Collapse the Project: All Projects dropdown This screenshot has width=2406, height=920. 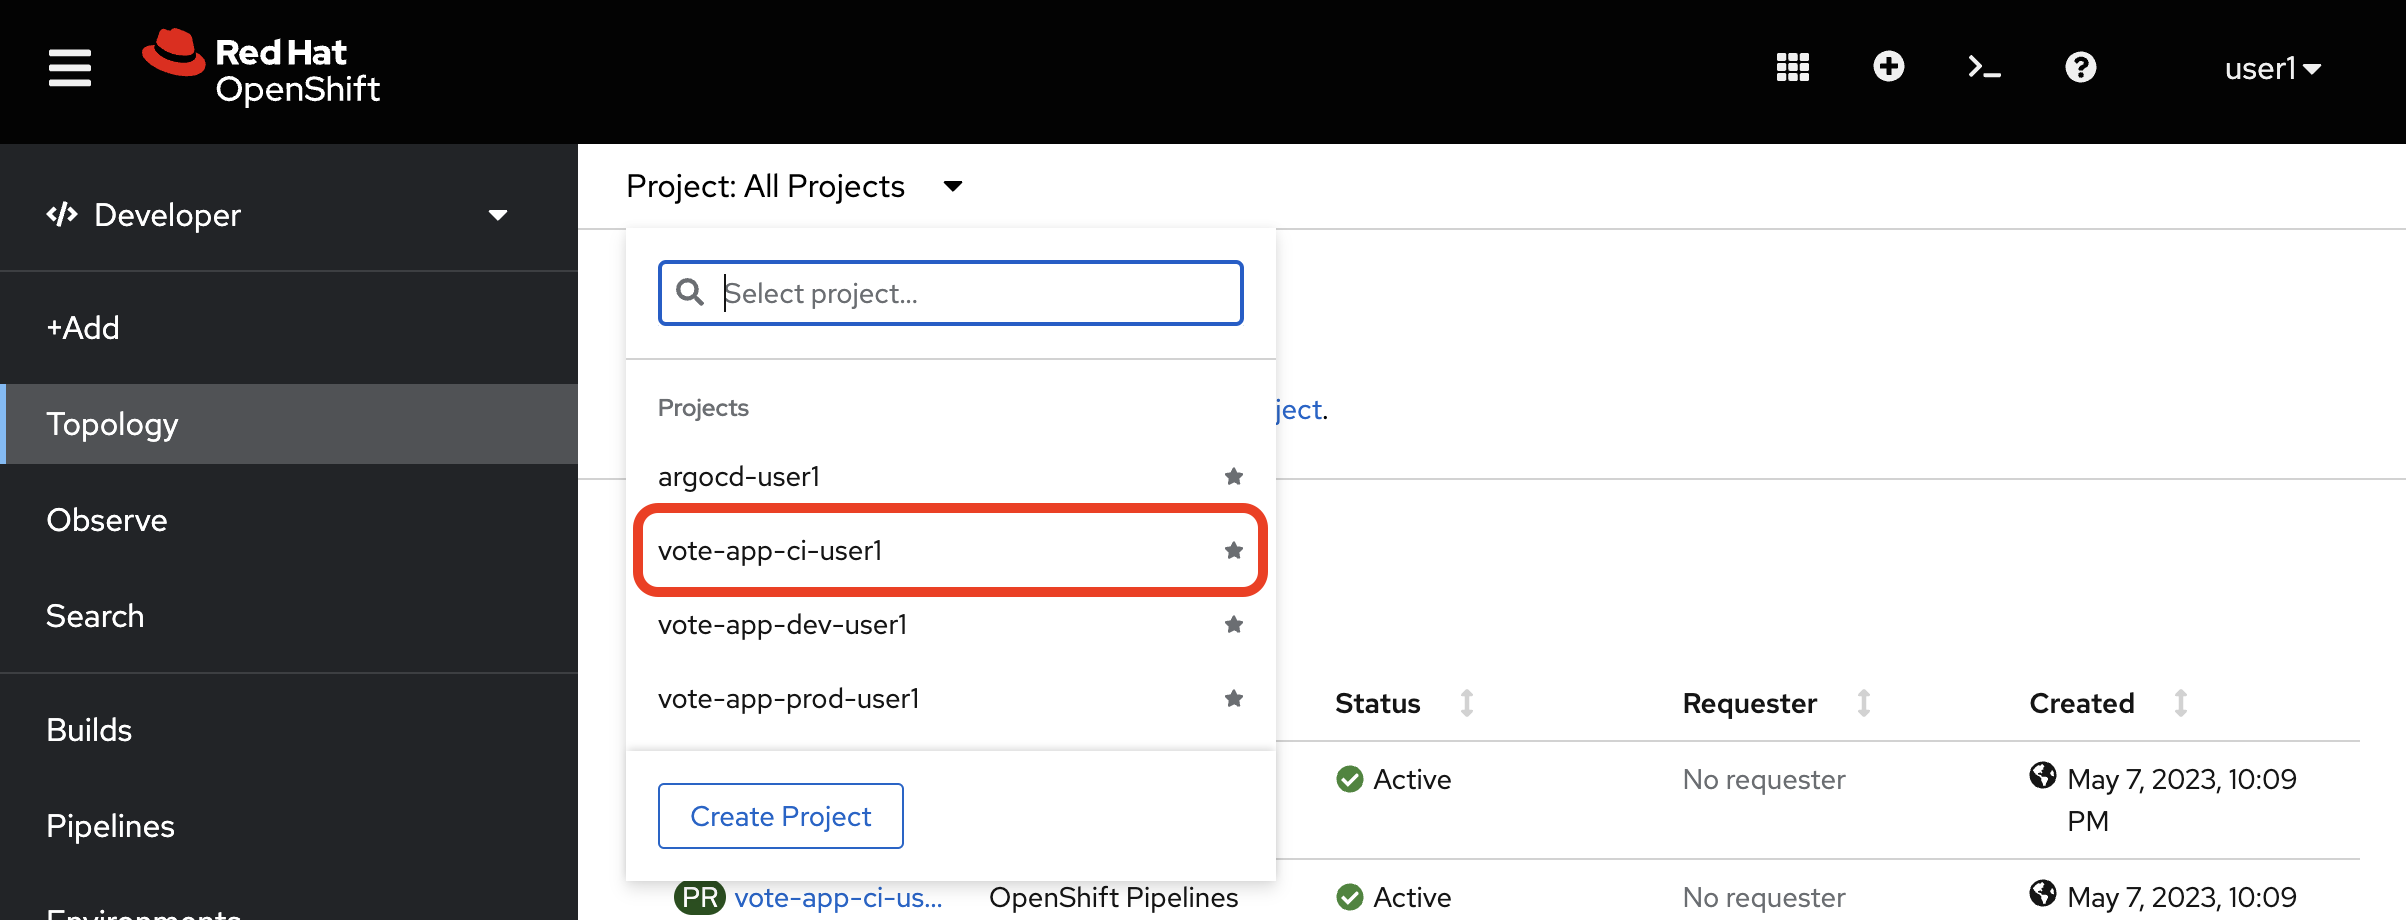794,186
